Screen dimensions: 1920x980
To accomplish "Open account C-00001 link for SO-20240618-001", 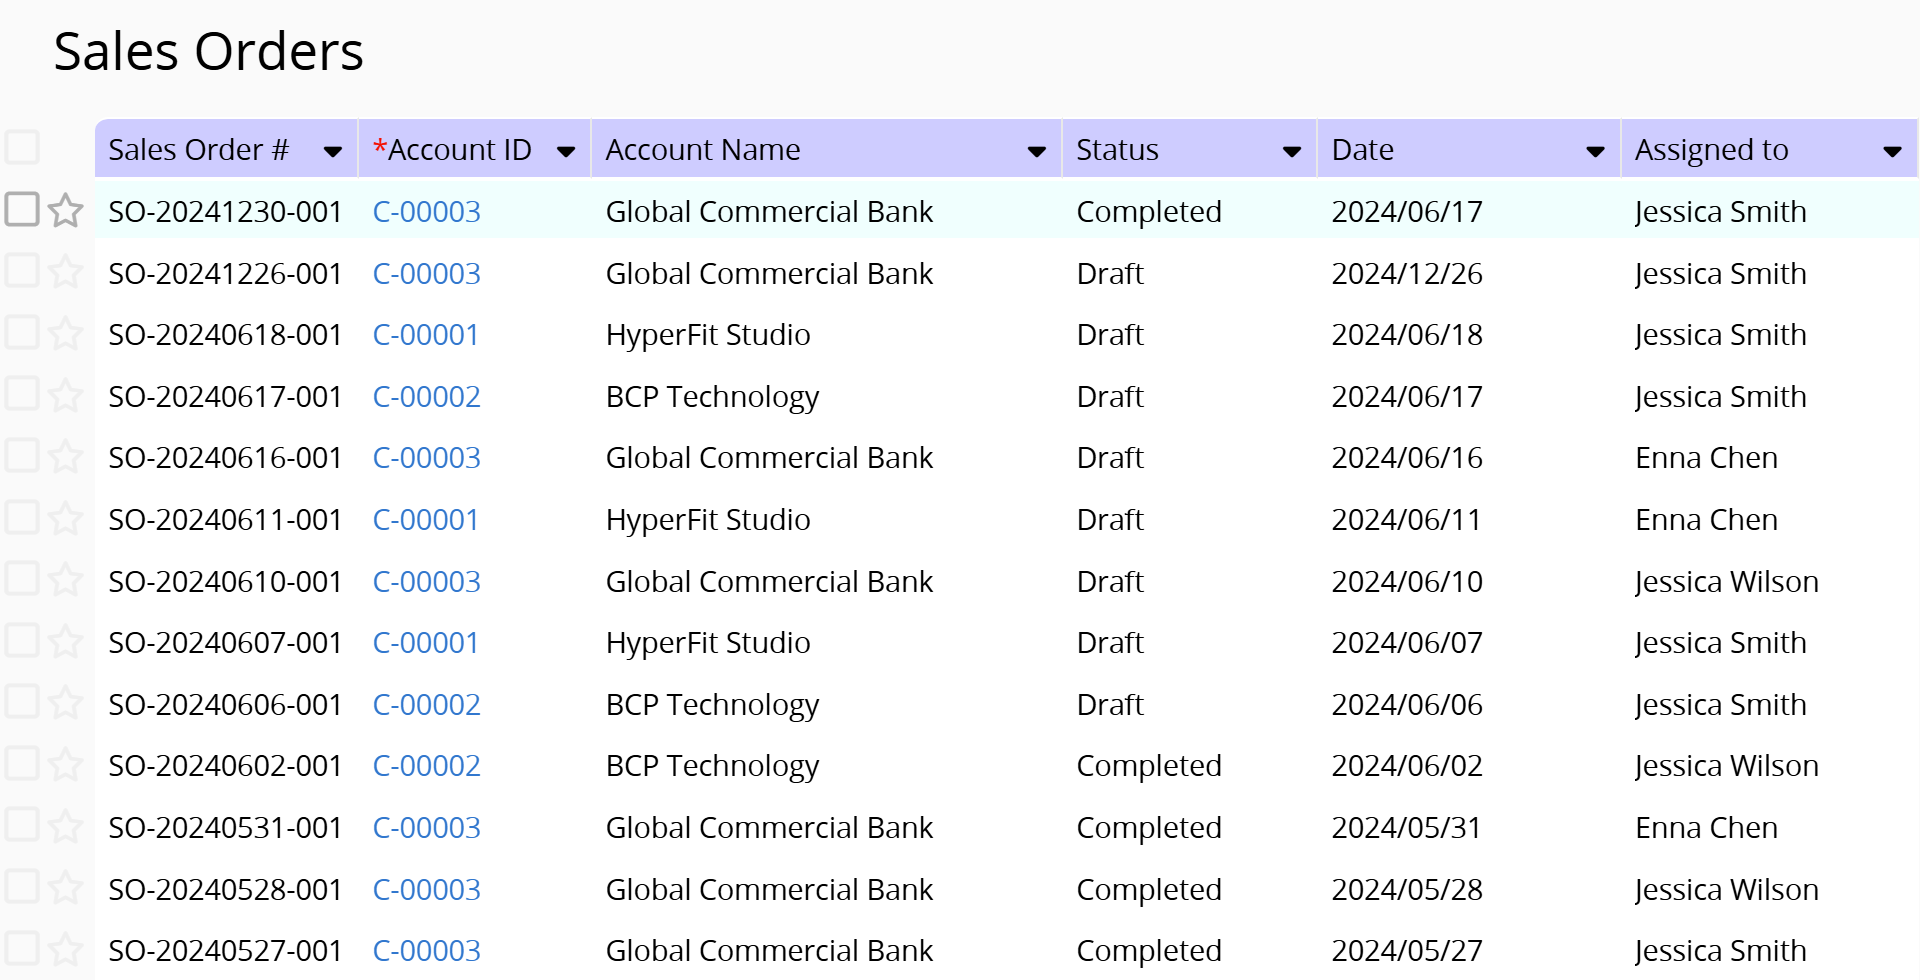I will [x=425, y=335].
